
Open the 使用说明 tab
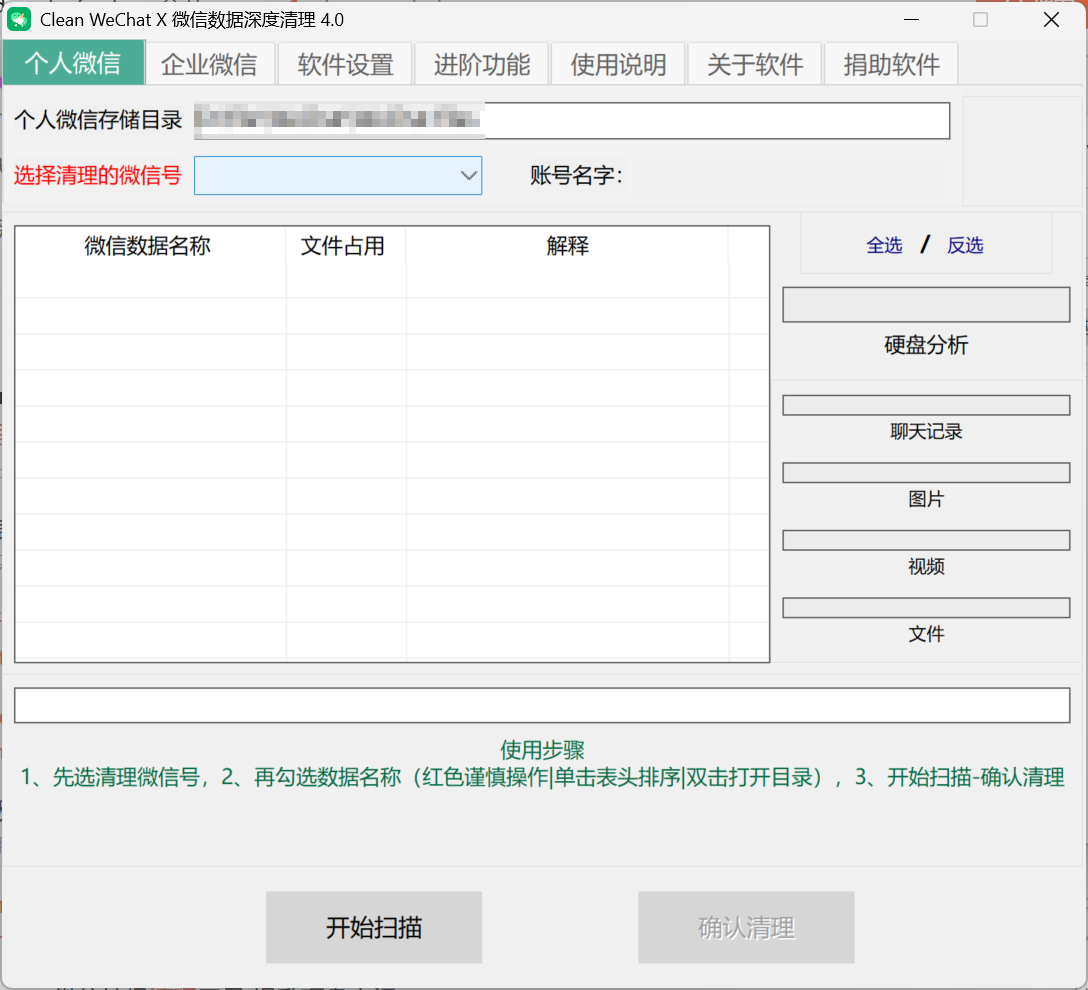point(617,62)
